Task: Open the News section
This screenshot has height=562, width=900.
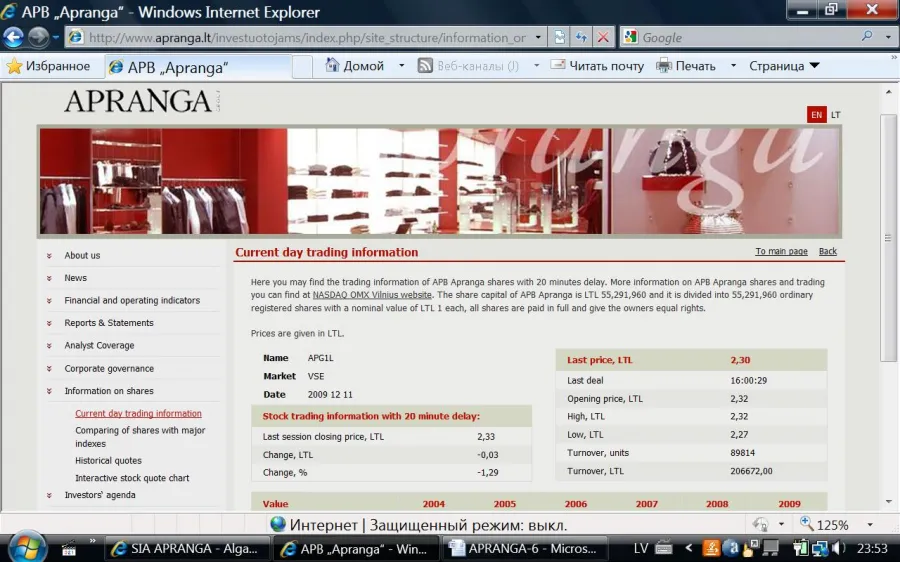Action: tap(76, 278)
